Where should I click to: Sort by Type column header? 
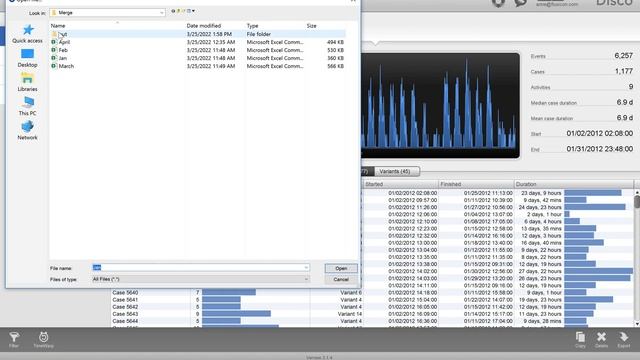(x=252, y=26)
